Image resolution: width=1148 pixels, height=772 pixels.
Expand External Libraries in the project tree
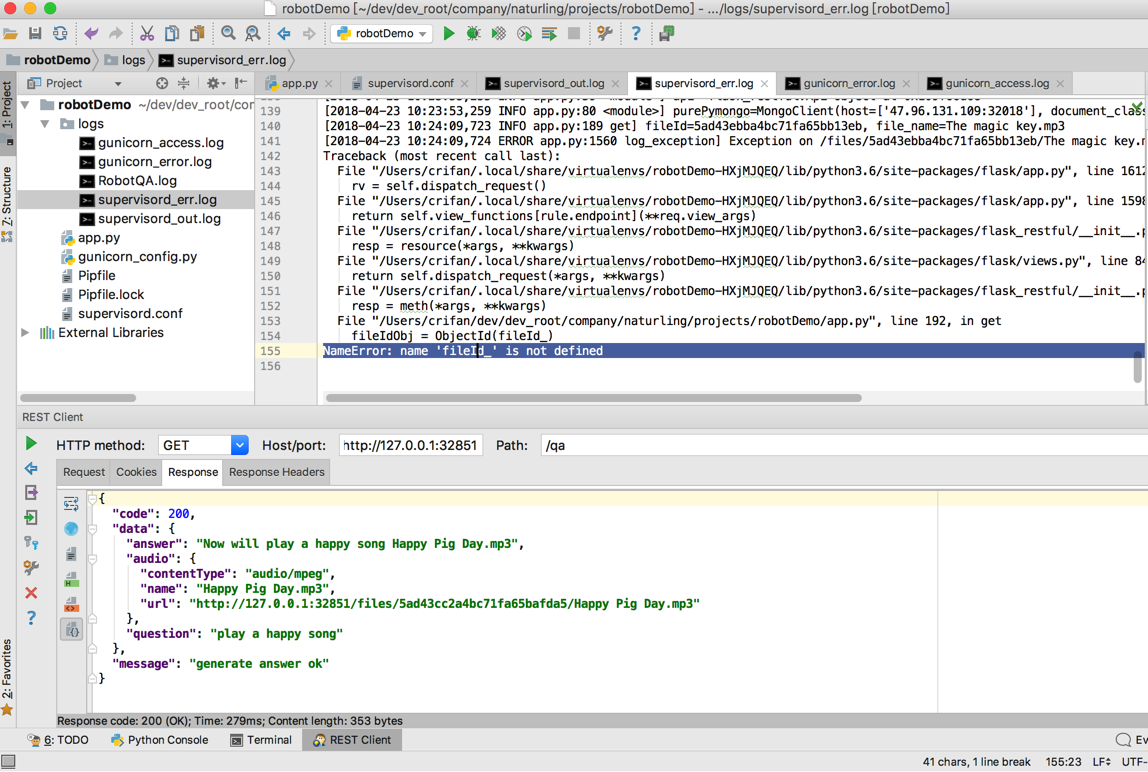tap(26, 333)
